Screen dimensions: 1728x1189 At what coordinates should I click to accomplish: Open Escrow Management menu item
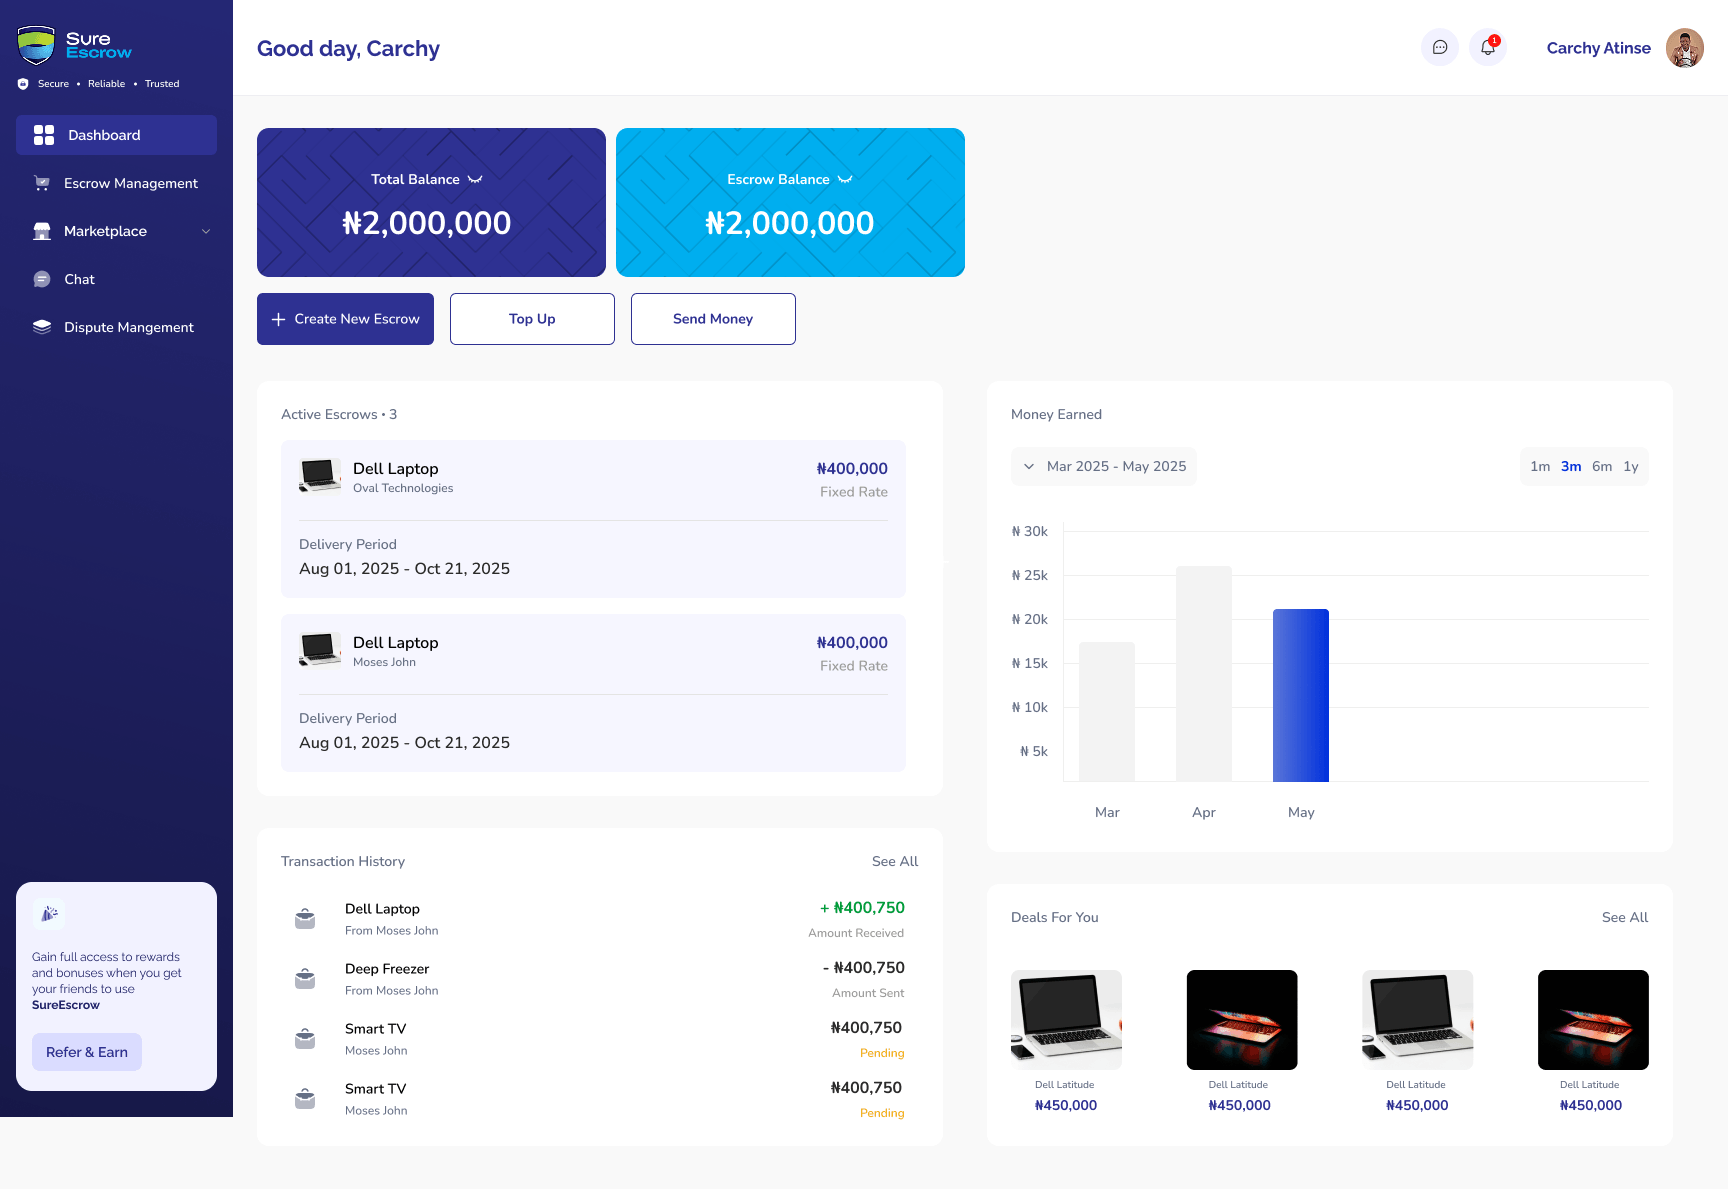pos(116,183)
